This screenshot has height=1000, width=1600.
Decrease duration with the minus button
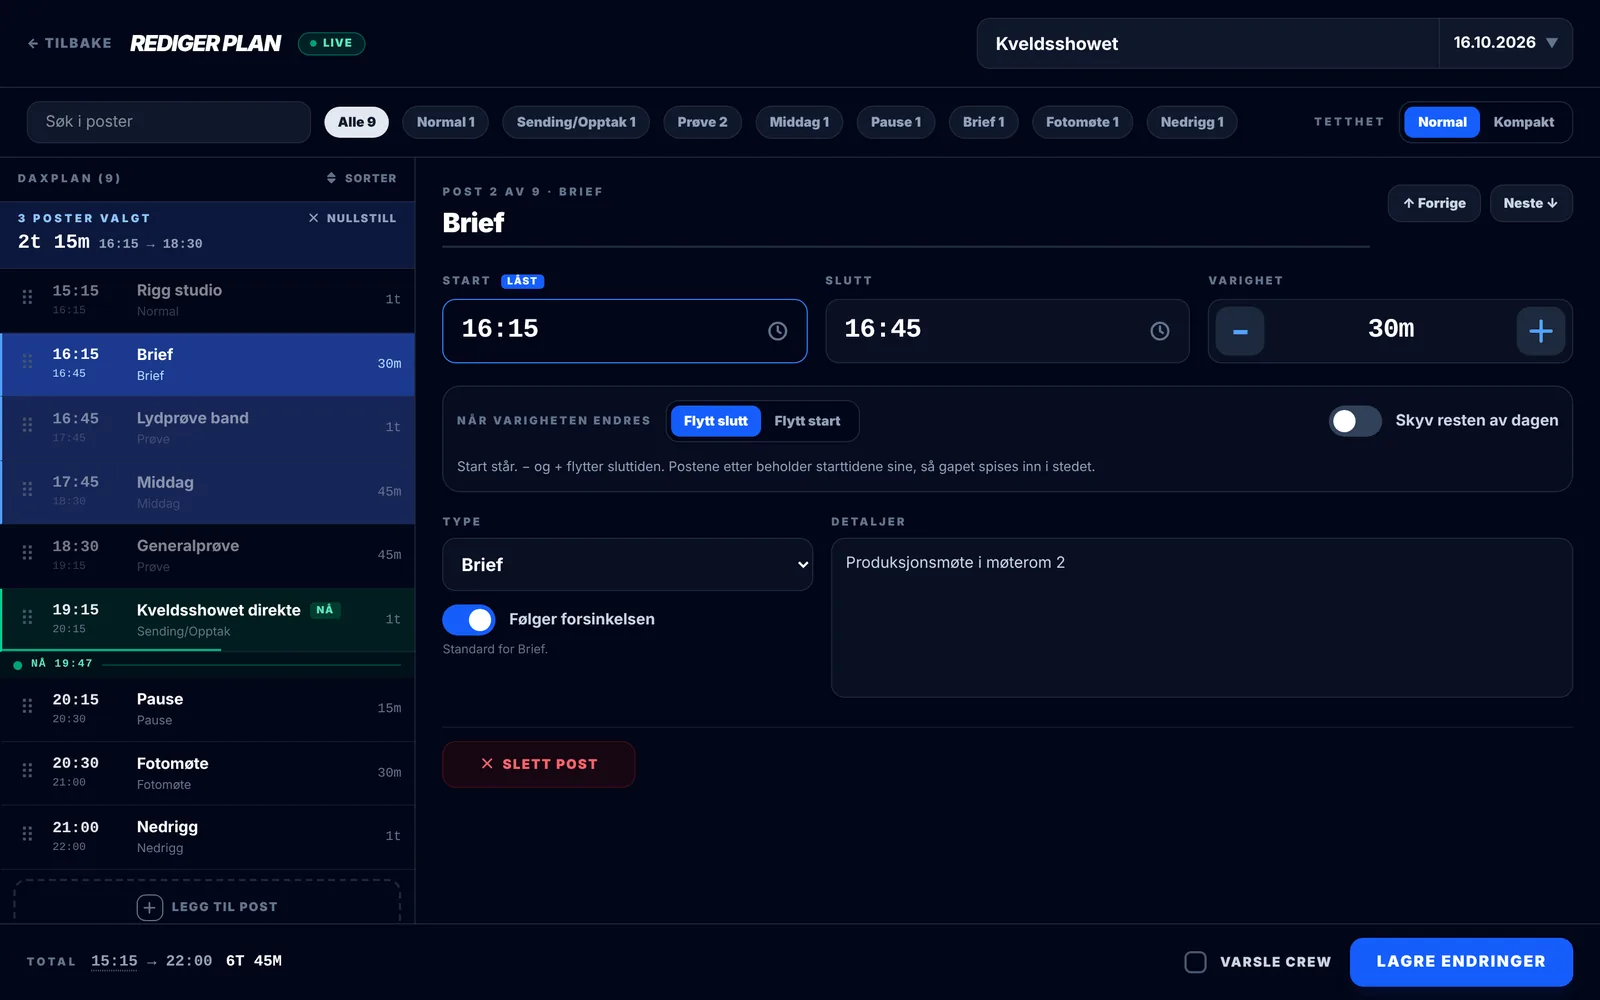1240,331
